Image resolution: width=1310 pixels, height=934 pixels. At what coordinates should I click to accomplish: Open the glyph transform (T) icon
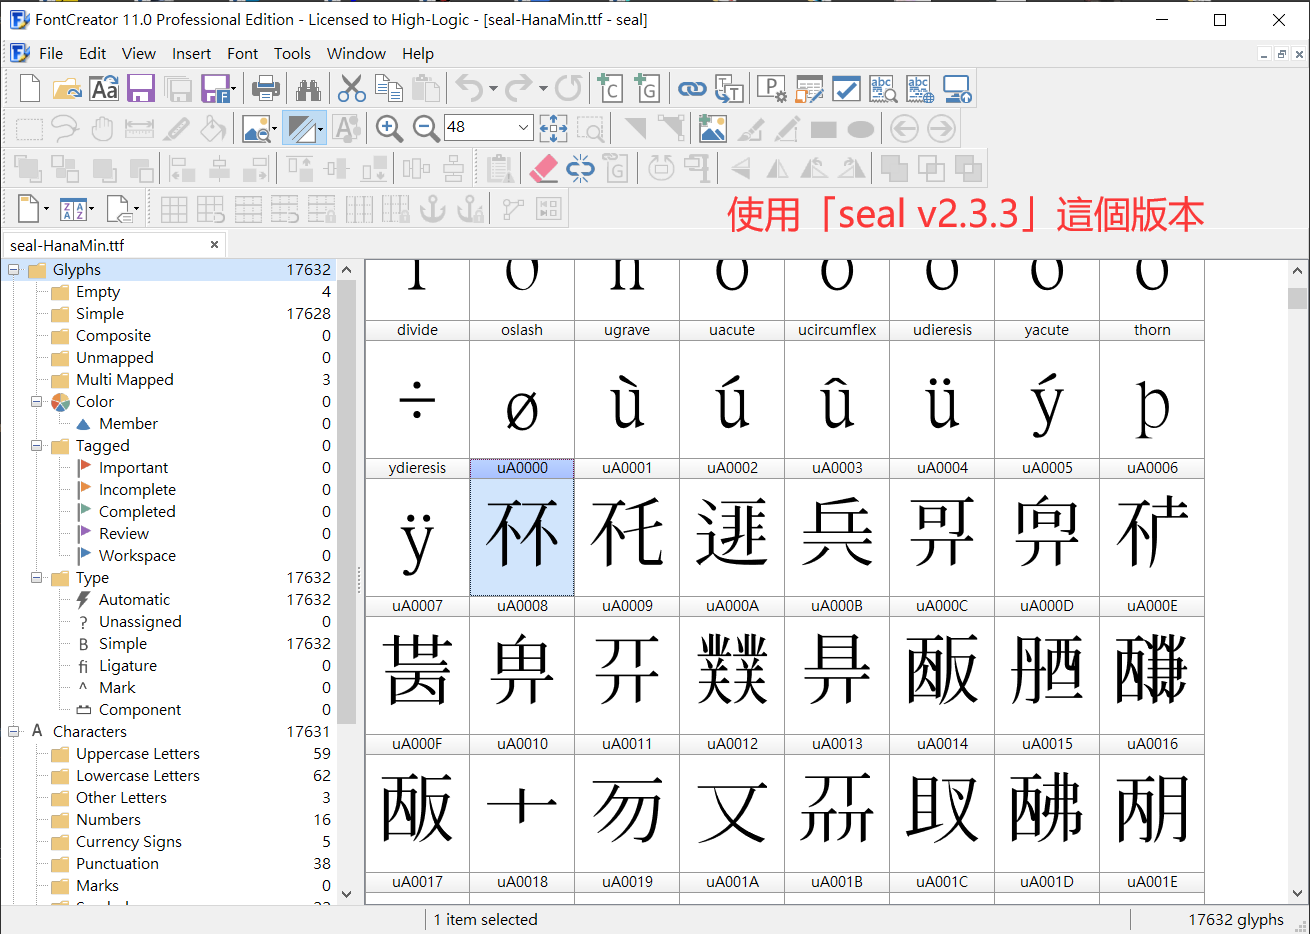729,89
